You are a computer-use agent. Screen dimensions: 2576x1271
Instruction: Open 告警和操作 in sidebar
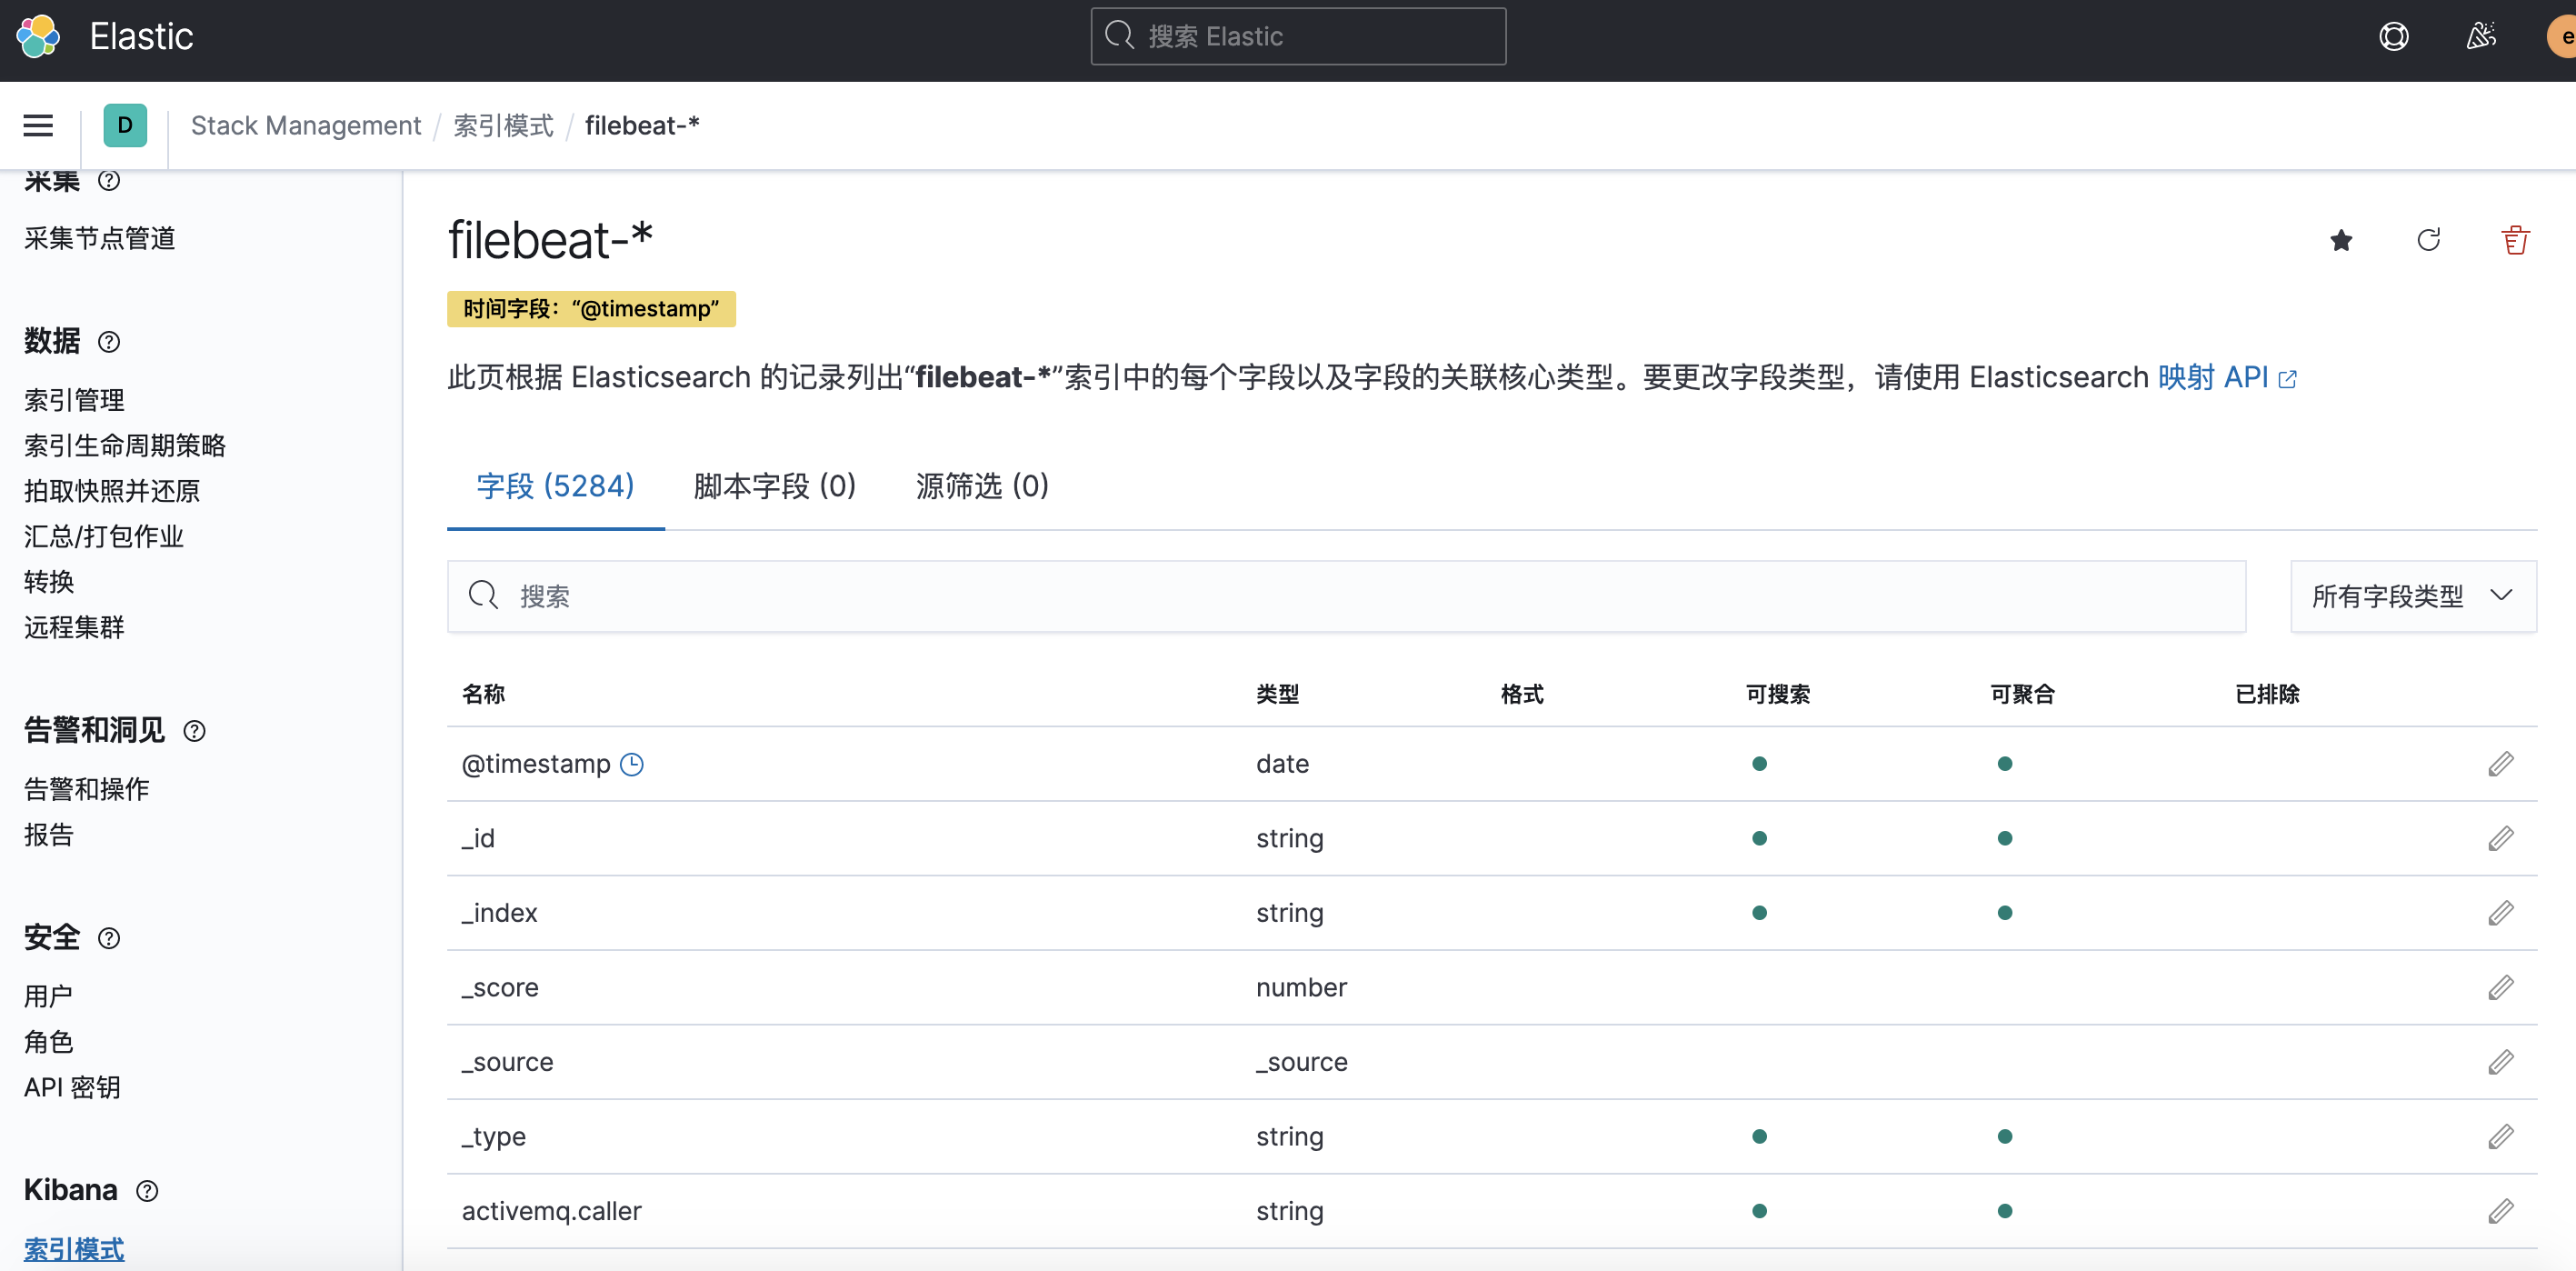87,789
